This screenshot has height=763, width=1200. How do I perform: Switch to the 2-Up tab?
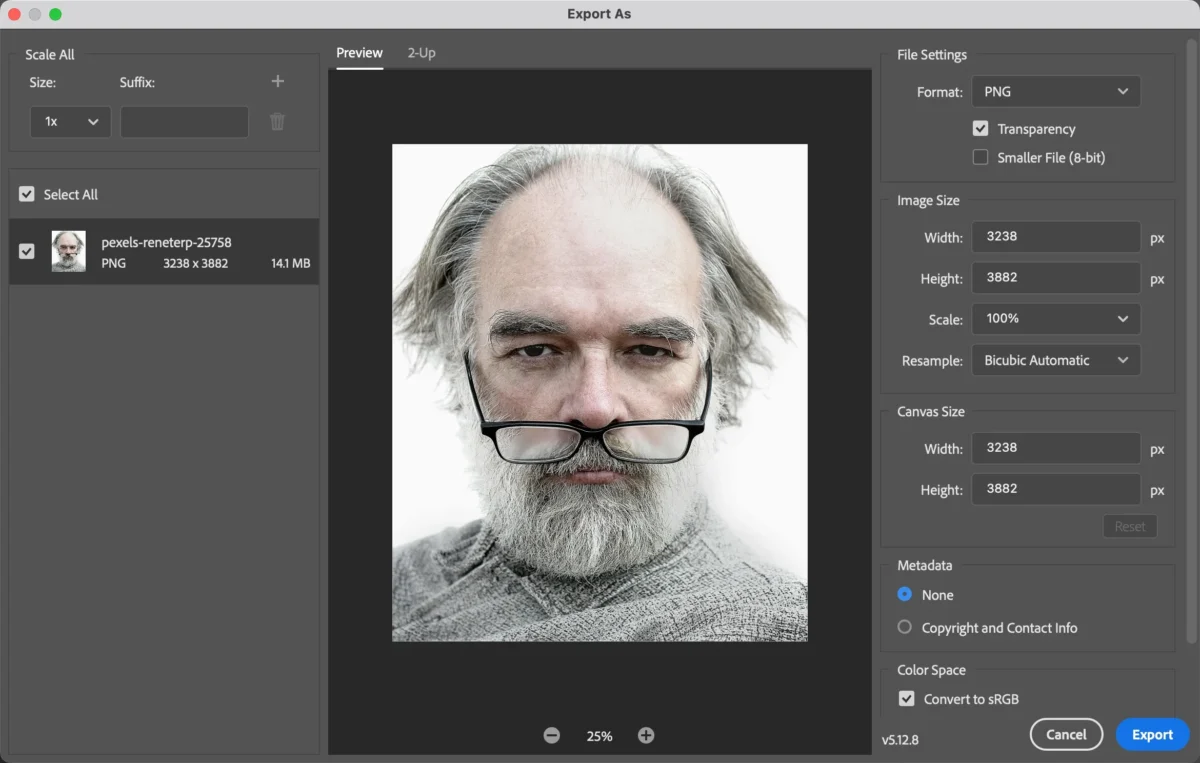[x=421, y=53]
